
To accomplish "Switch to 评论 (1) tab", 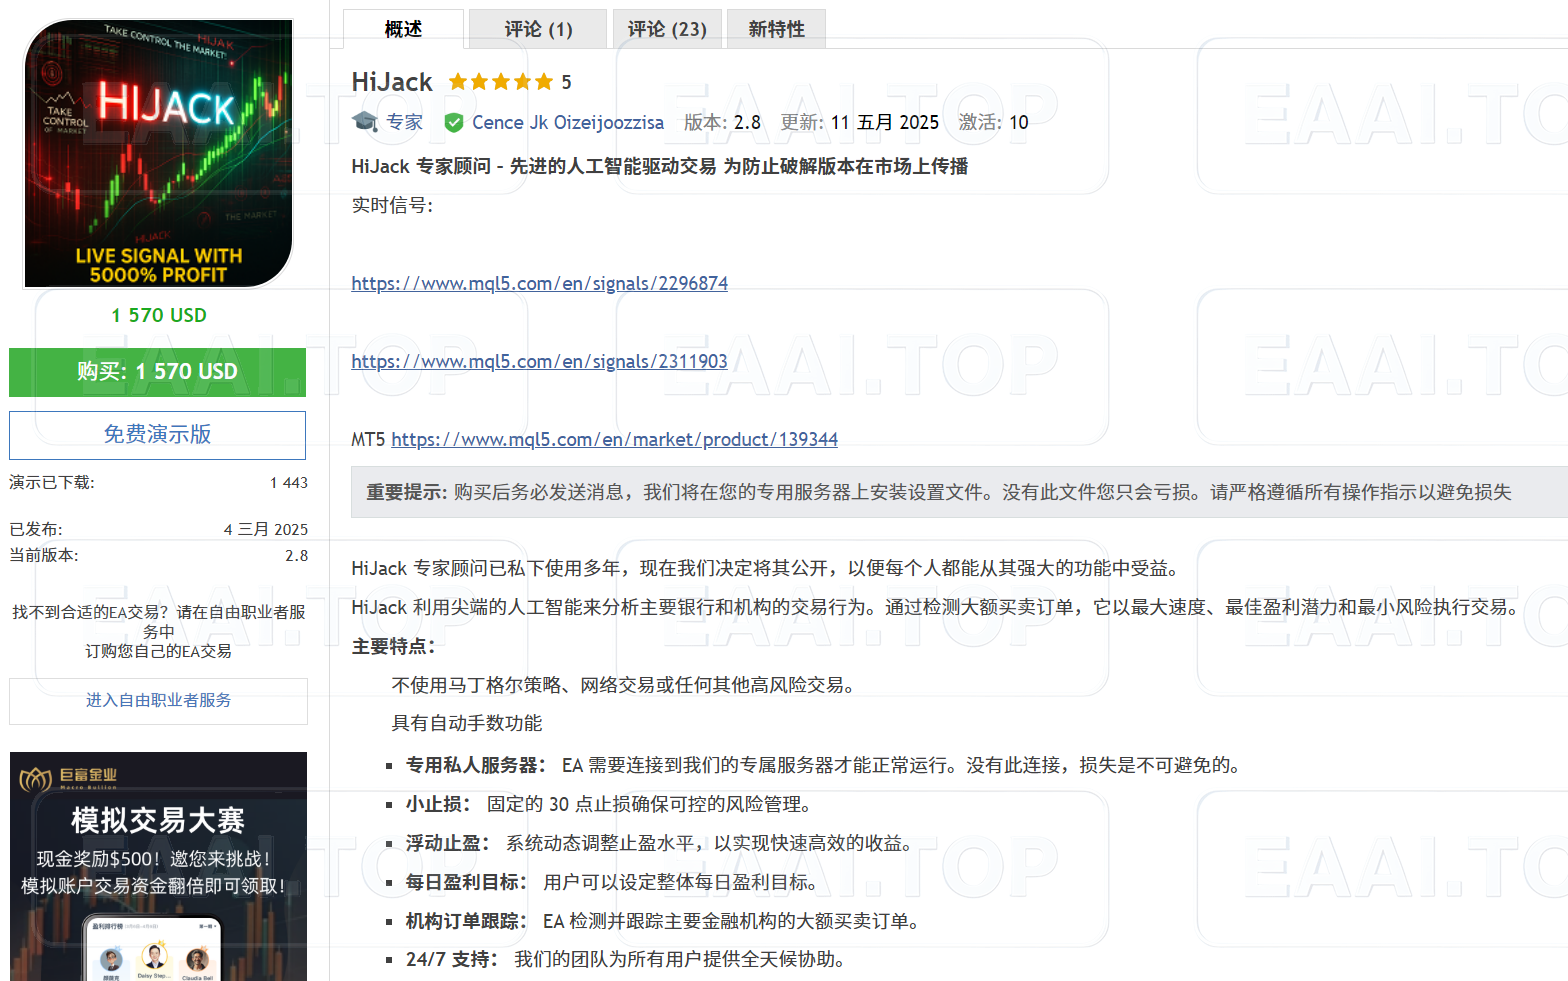I will pyautogui.click(x=538, y=29).
